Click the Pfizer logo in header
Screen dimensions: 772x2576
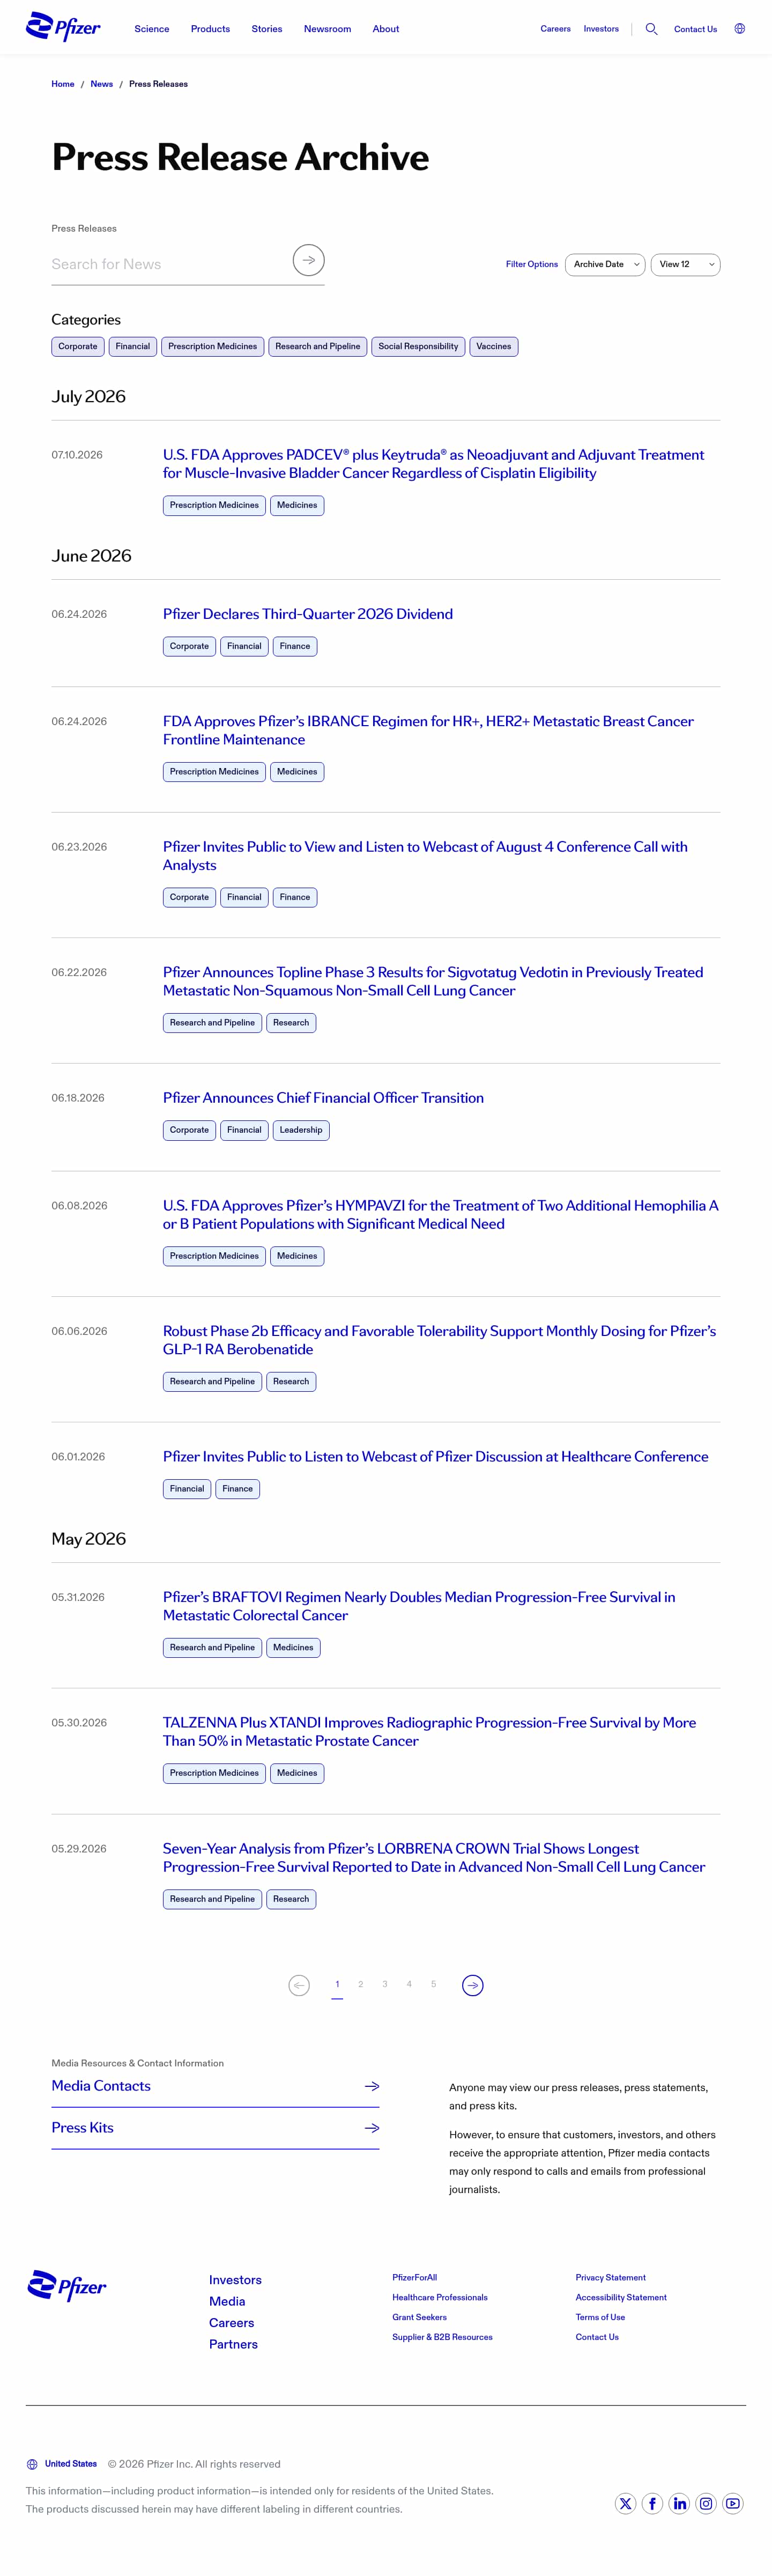click(x=63, y=27)
